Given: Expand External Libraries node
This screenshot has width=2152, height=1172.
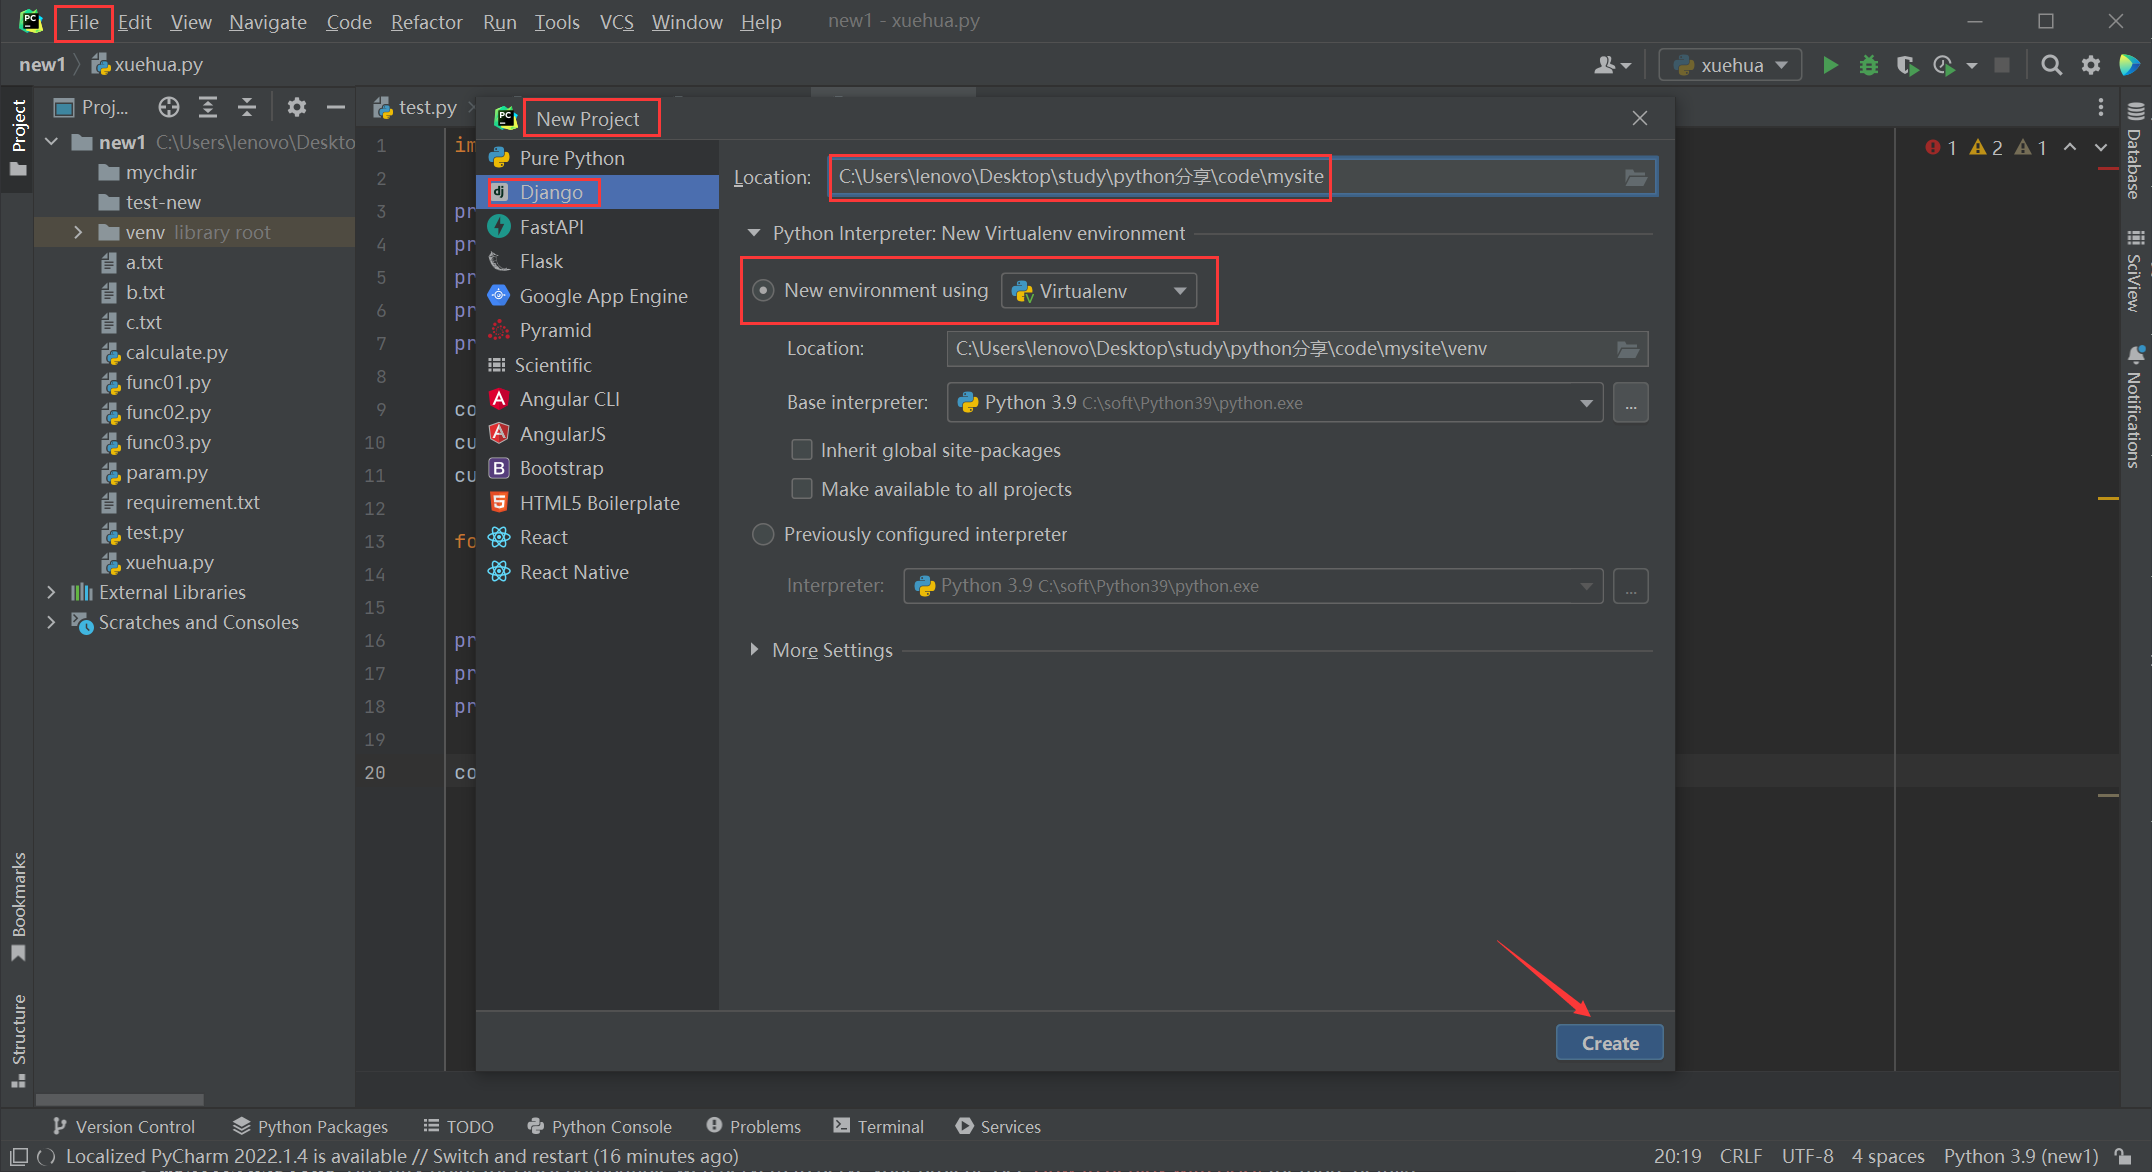Looking at the screenshot, I should tap(51, 592).
